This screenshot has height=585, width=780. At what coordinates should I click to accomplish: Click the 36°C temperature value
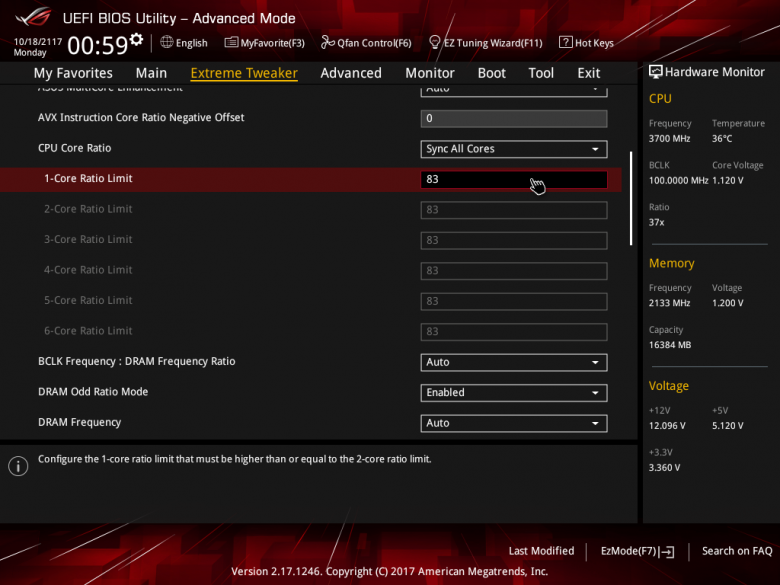click(722, 138)
